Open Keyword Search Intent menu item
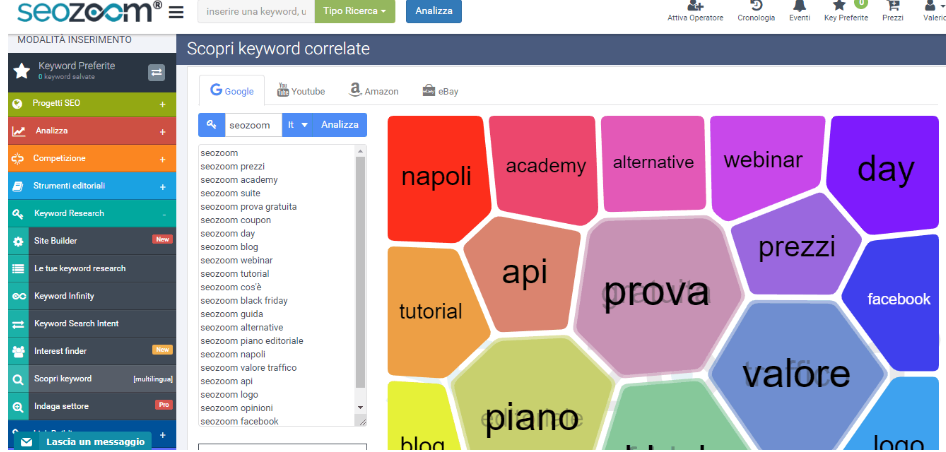946x452 pixels. click(92, 324)
